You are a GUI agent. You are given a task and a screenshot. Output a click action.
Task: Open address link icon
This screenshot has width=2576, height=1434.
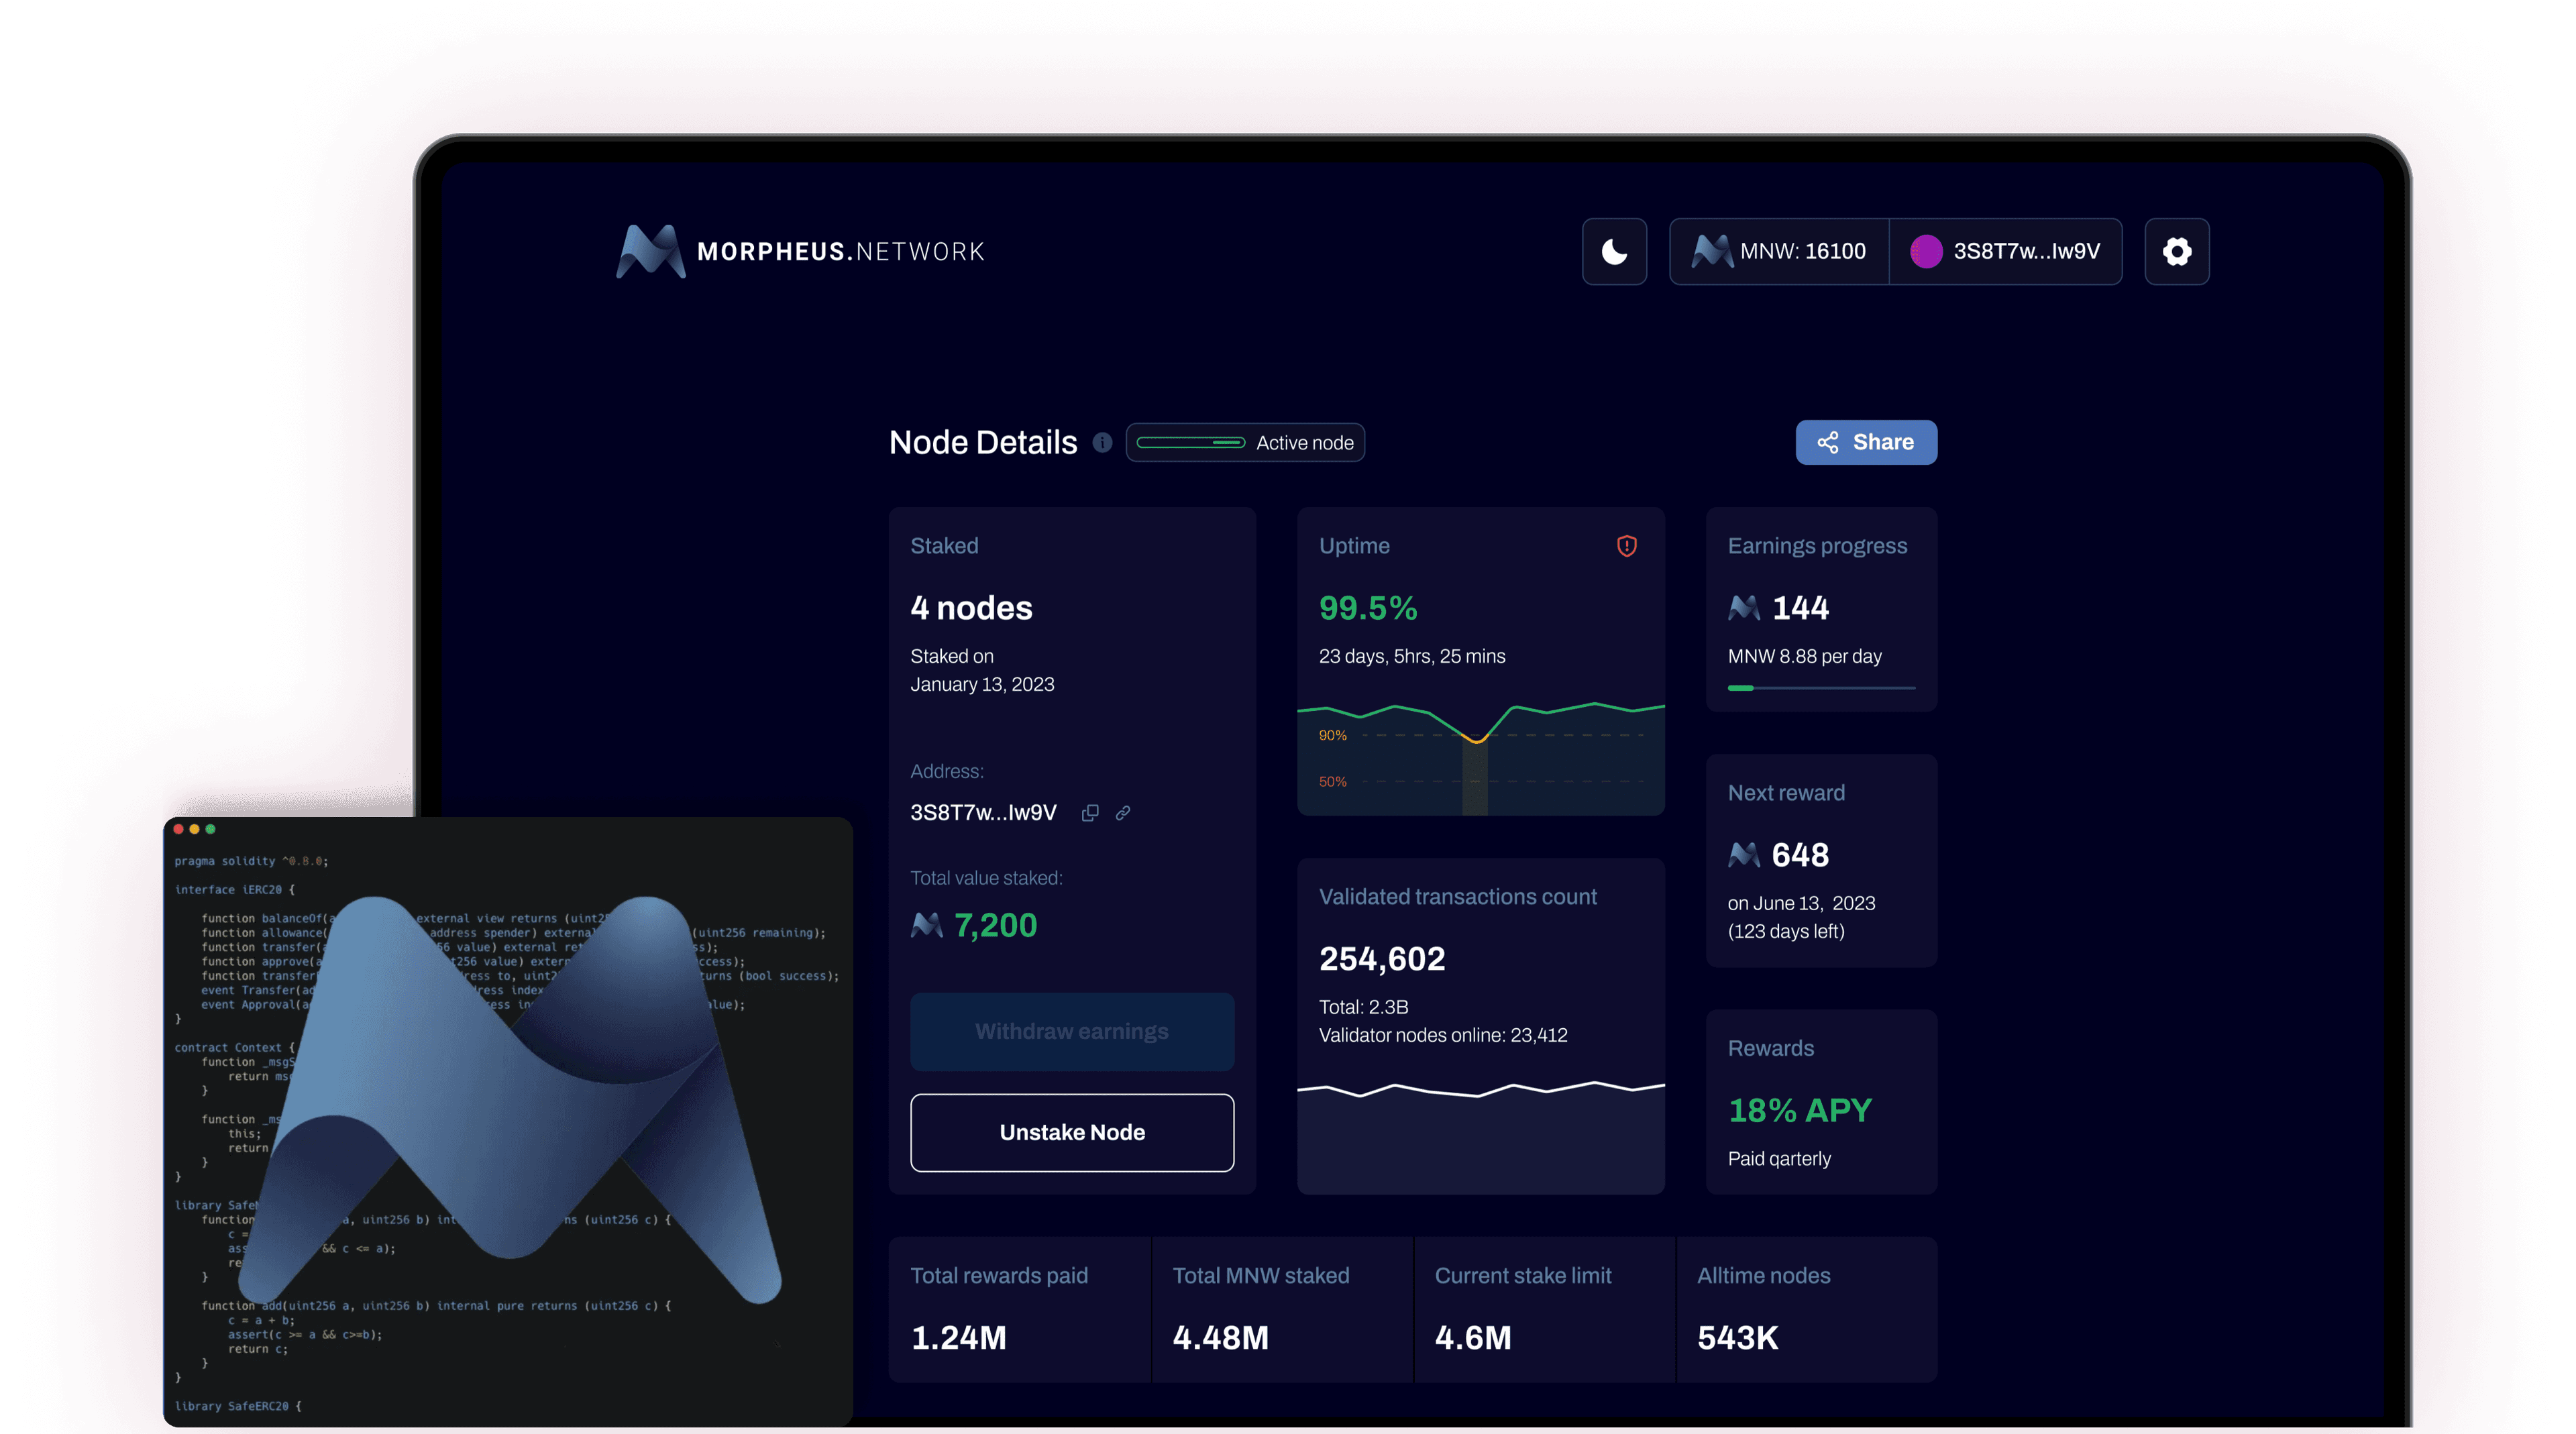pos(1123,813)
